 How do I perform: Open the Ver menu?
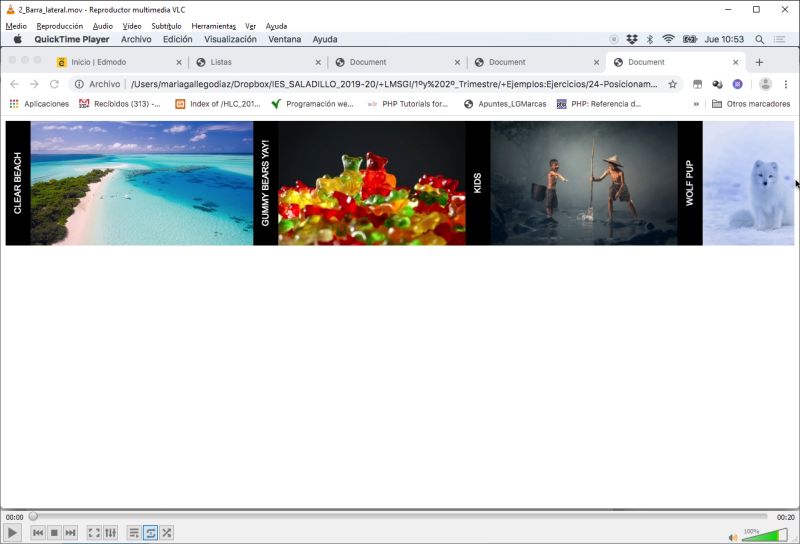pos(250,26)
